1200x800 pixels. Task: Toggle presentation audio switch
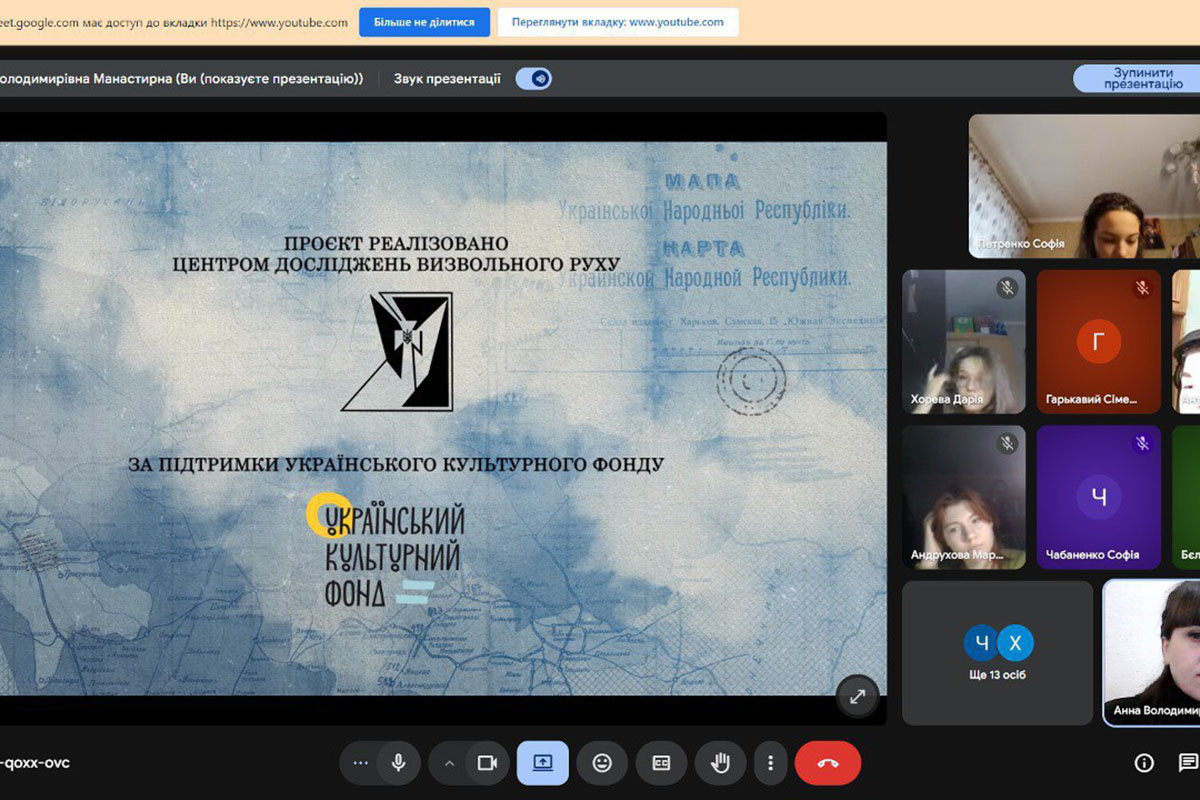click(x=534, y=78)
